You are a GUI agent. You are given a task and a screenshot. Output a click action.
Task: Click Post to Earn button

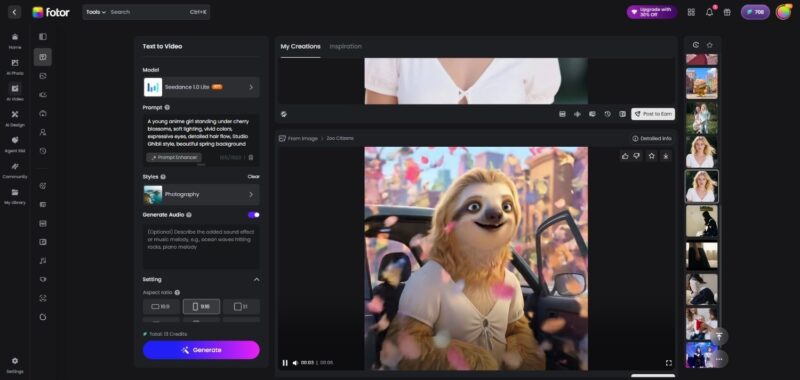653,114
